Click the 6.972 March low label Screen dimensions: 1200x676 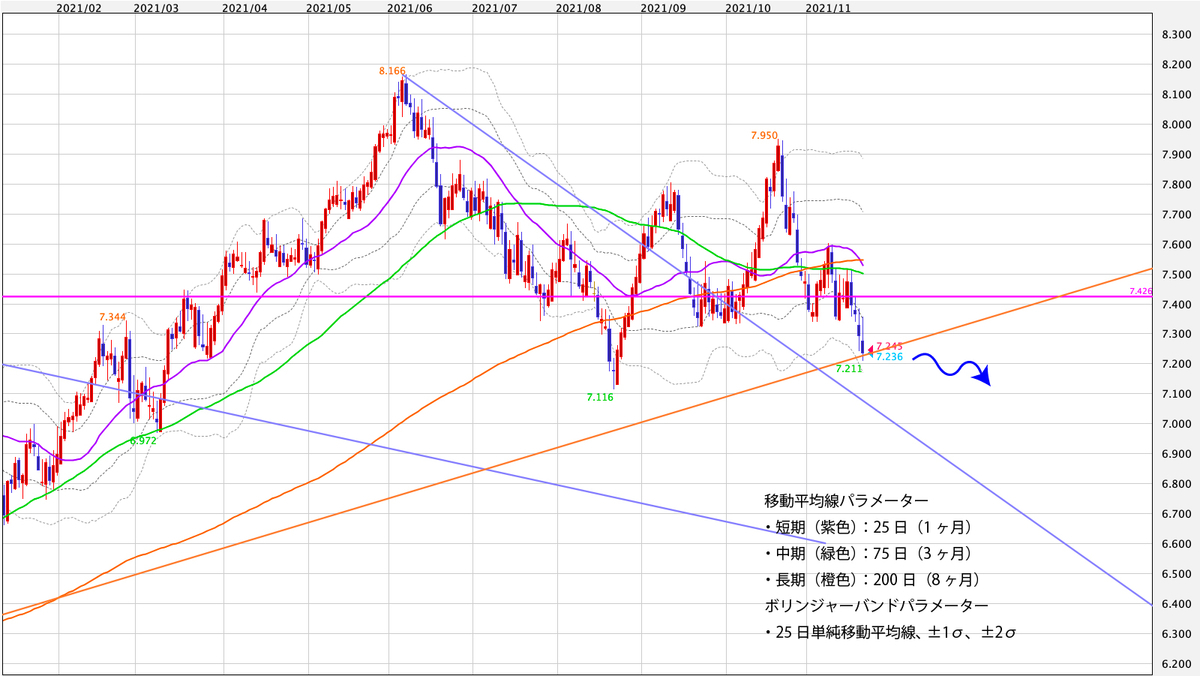(142, 440)
